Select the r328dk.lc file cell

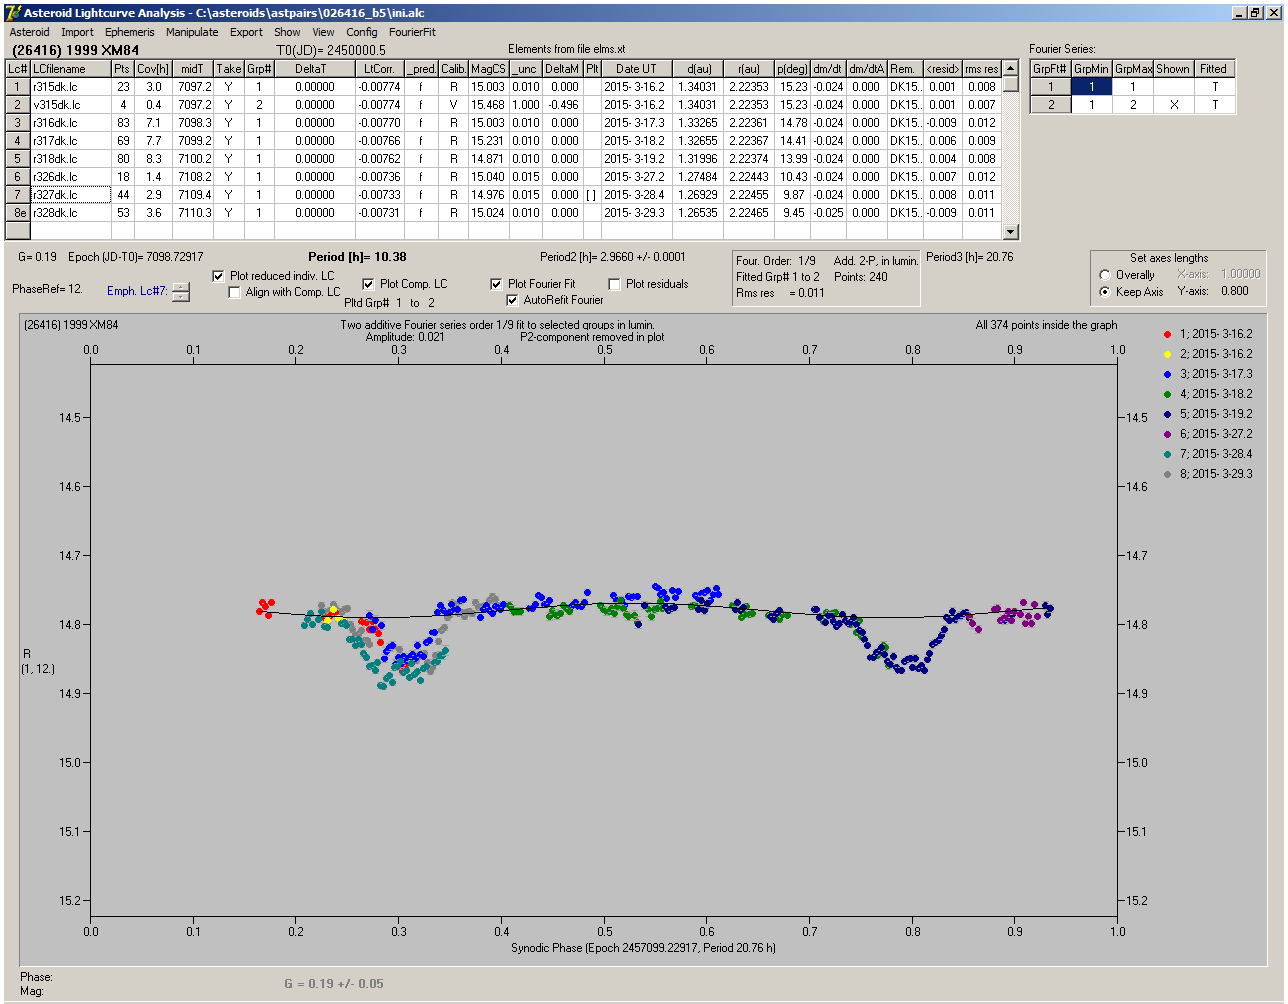[x=69, y=213]
